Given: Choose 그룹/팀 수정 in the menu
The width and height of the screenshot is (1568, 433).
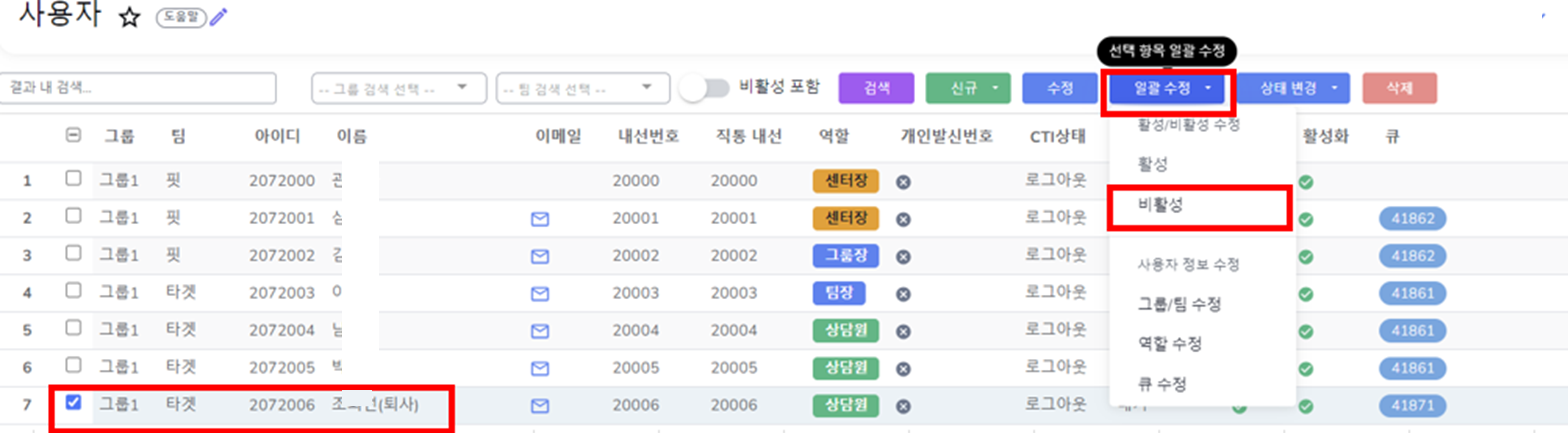Looking at the screenshot, I should click(x=1179, y=305).
